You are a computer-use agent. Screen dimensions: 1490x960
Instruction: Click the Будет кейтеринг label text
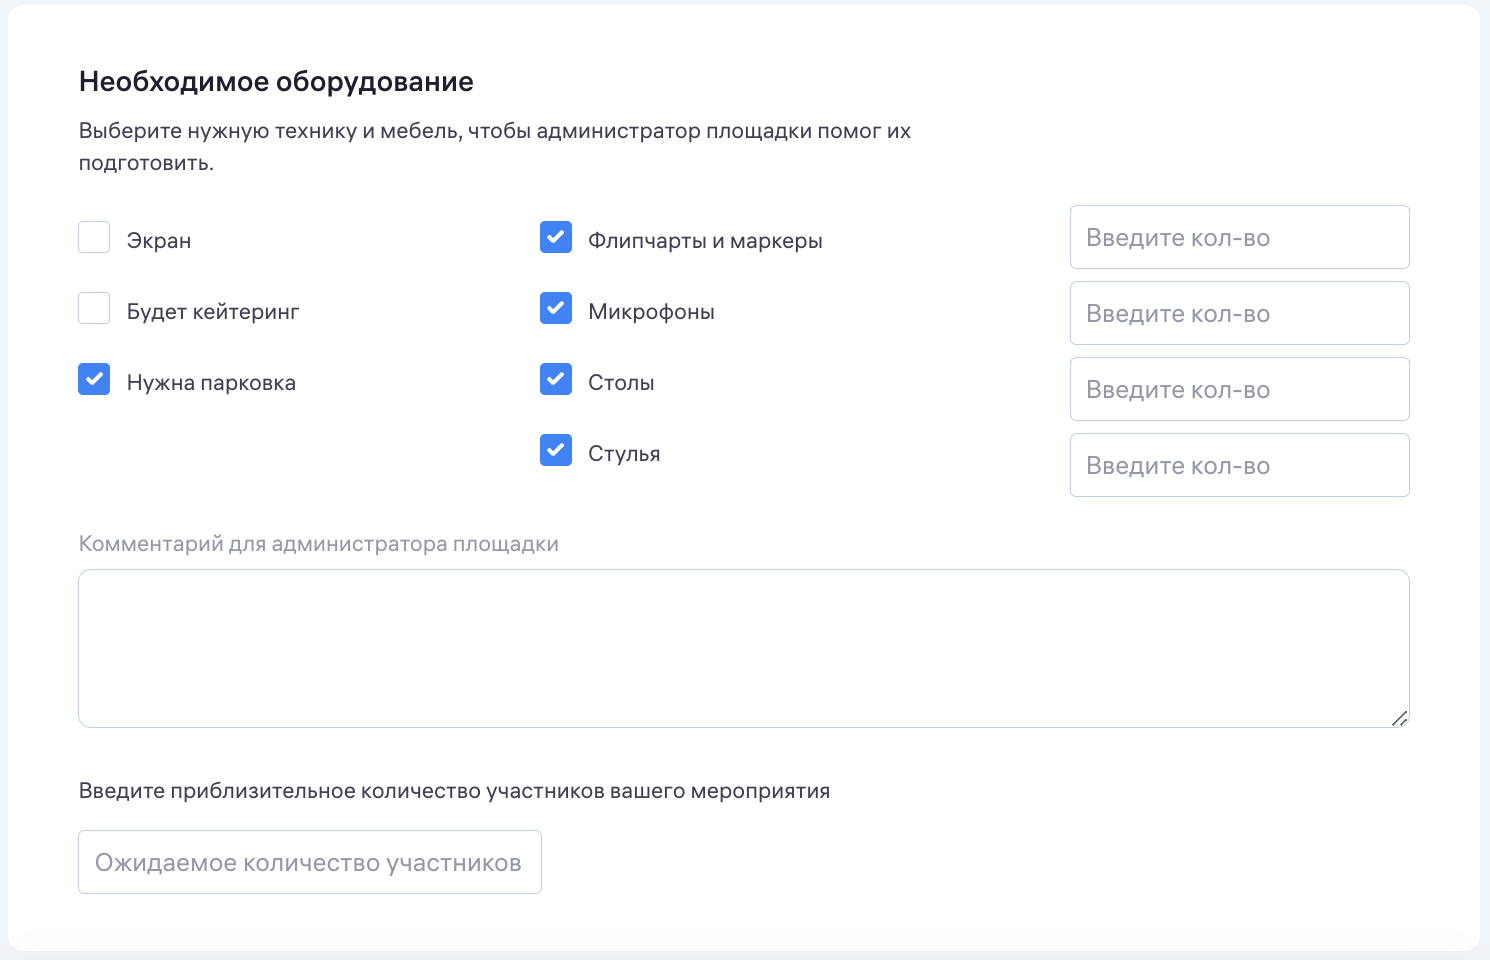pos(213,312)
